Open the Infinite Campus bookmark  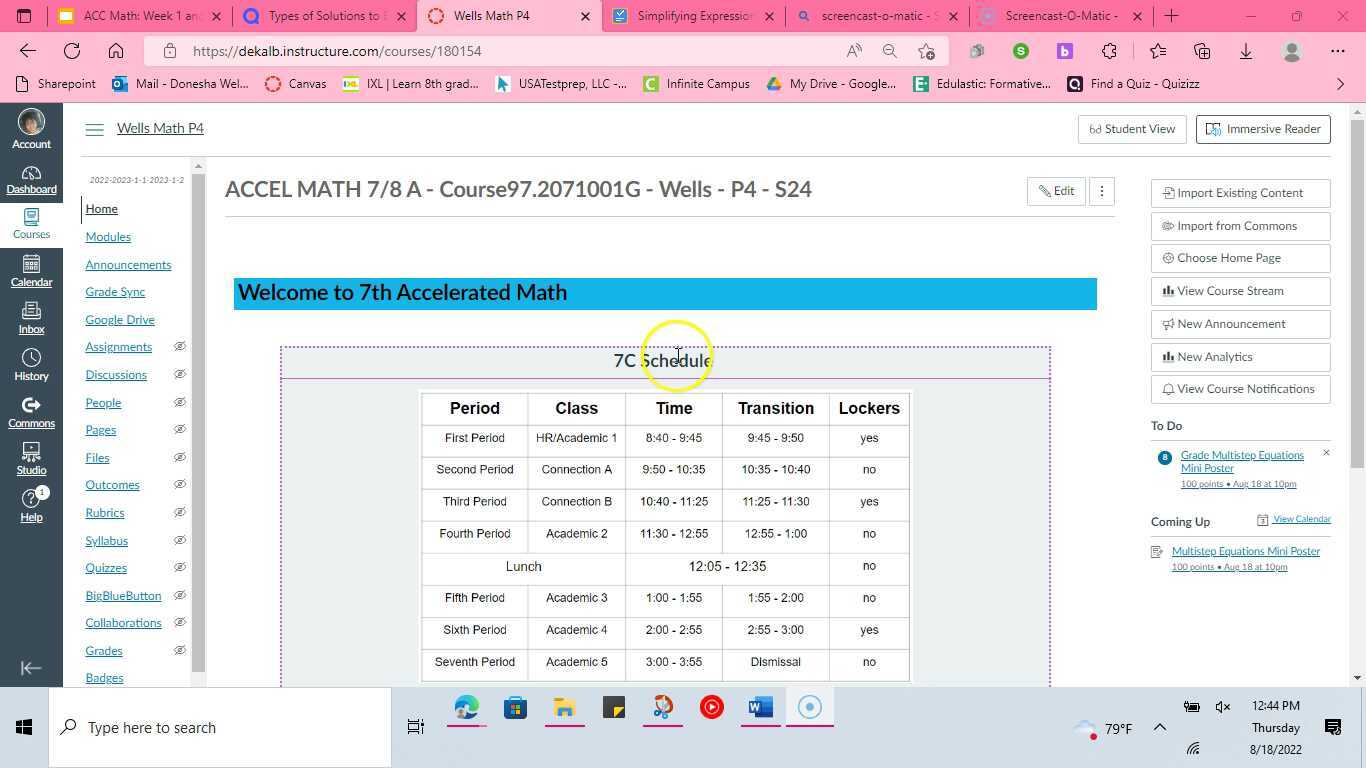tap(697, 84)
